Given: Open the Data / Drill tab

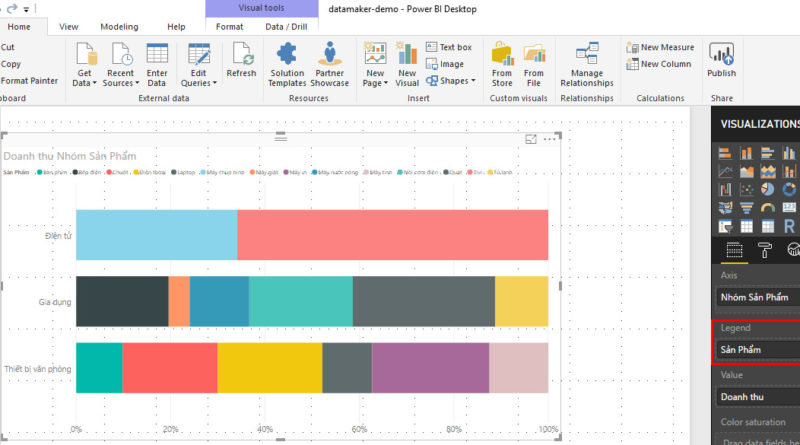Looking at the screenshot, I should (x=286, y=27).
